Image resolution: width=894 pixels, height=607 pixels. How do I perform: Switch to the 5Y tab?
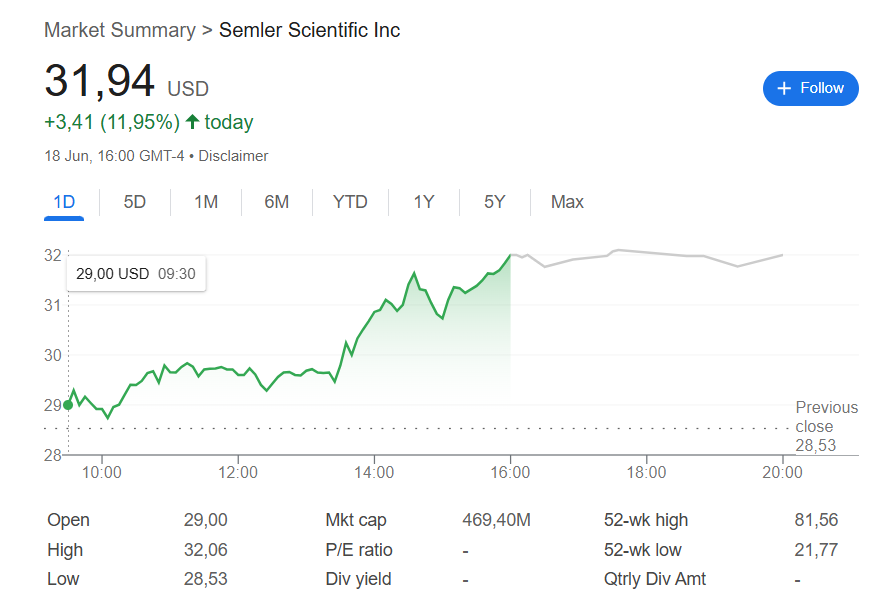pyautogui.click(x=495, y=202)
